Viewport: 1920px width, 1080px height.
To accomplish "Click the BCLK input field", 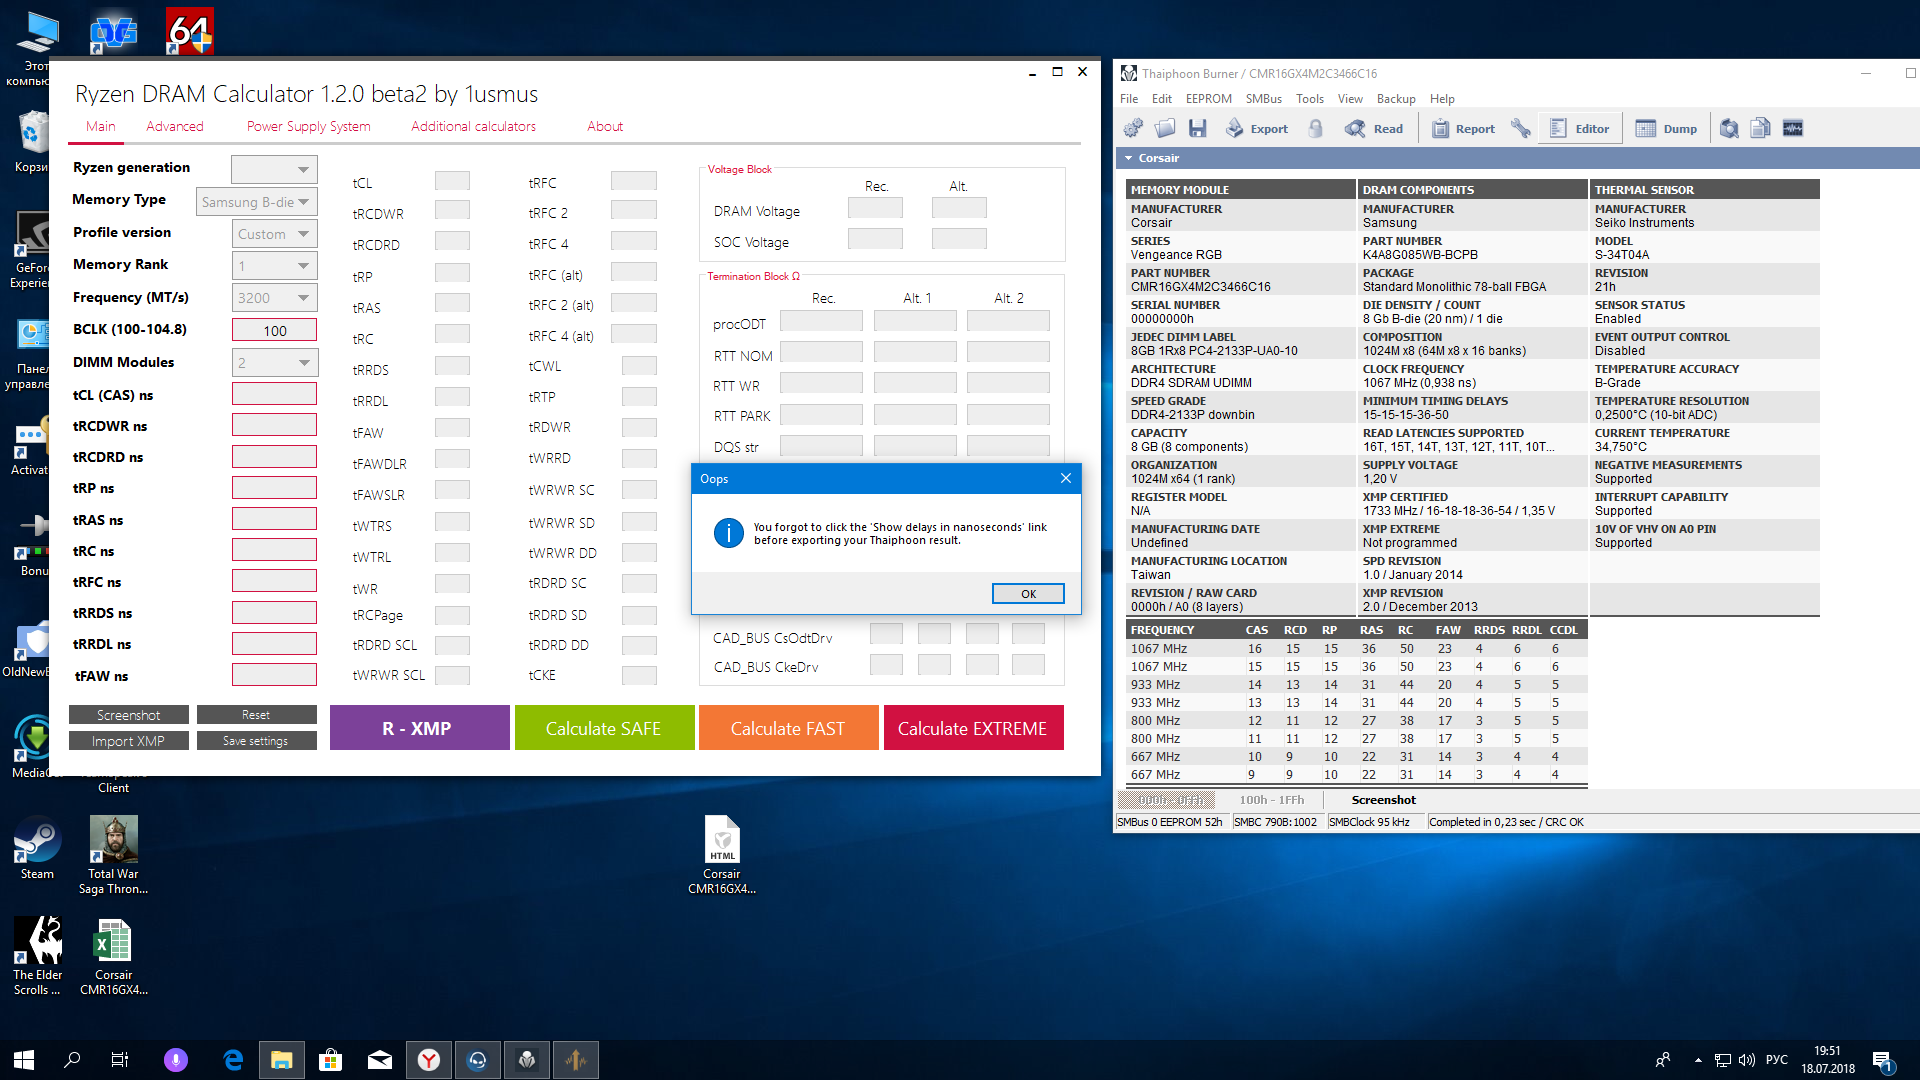I will pyautogui.click(x=274, y=330).
